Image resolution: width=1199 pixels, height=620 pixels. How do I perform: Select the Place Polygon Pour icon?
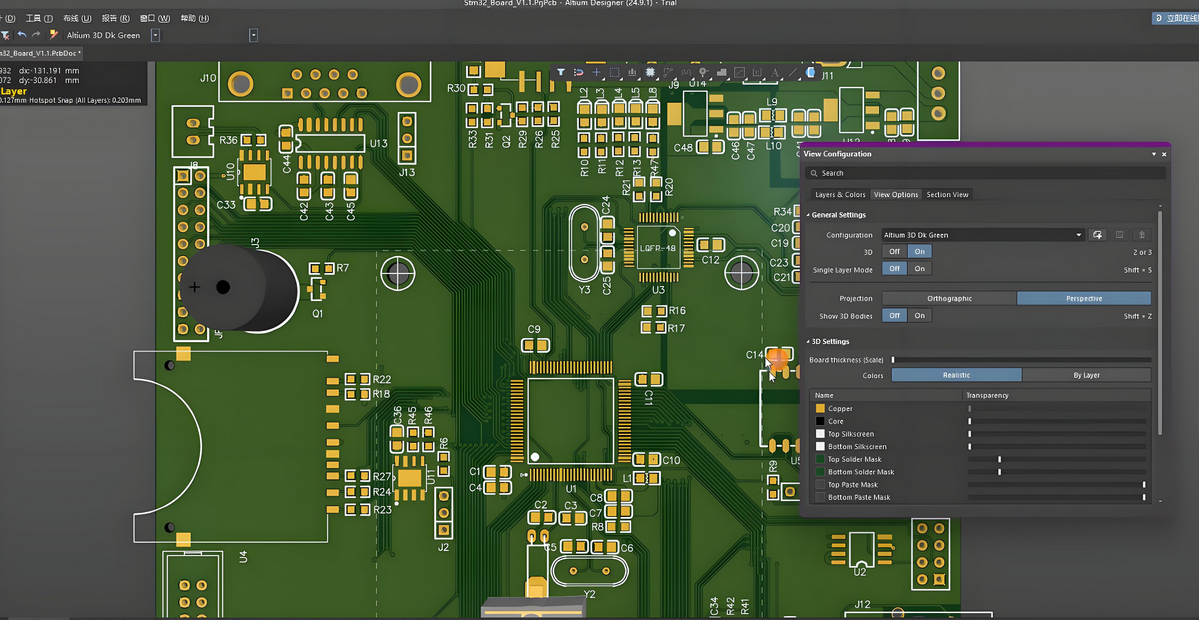click(x=721, y=72)
